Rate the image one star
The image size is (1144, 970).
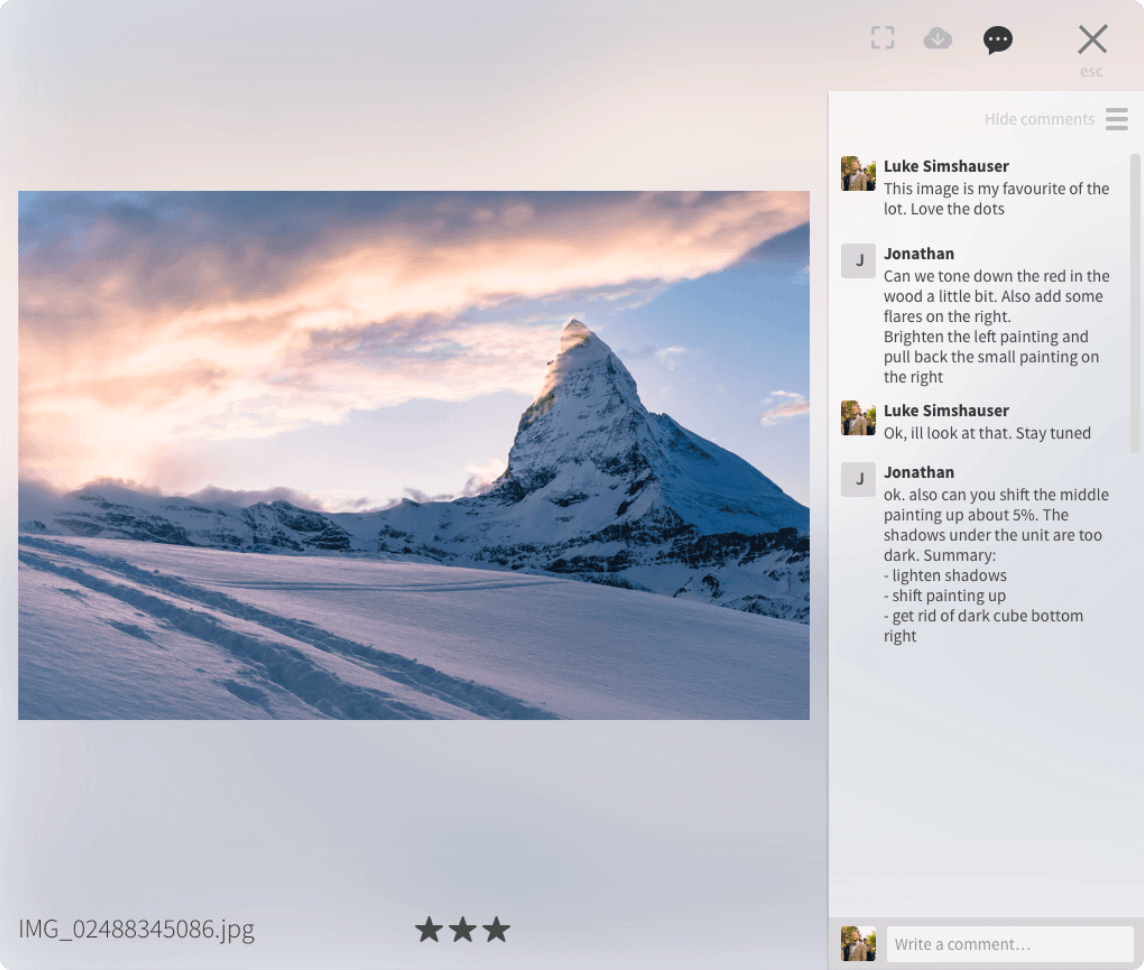point(429,930)
